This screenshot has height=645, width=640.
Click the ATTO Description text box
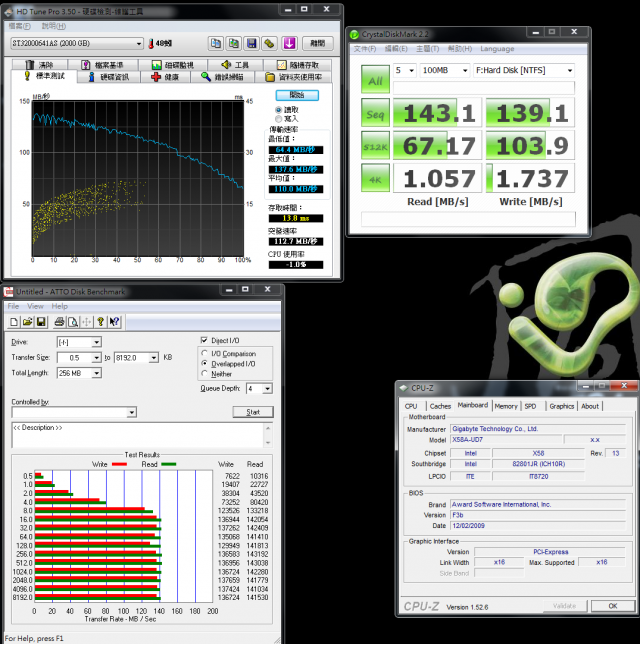138,435
